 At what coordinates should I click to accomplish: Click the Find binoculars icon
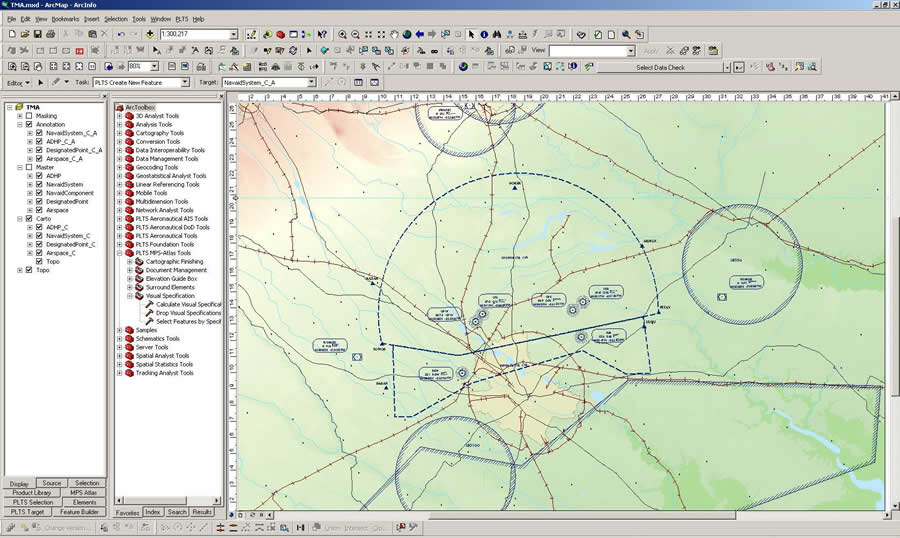pyautogui.click(x=497, y=34)
